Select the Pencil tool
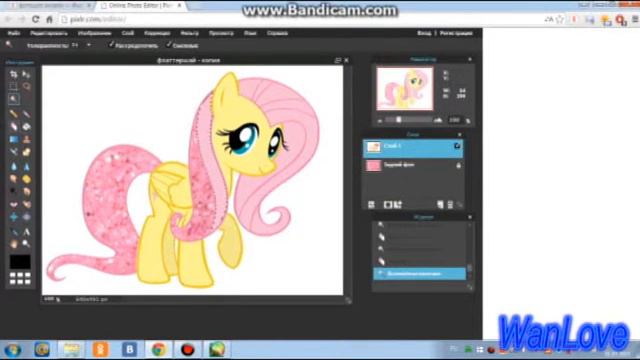The height and width of the screenshot is (360, 640). pos(13,113)
